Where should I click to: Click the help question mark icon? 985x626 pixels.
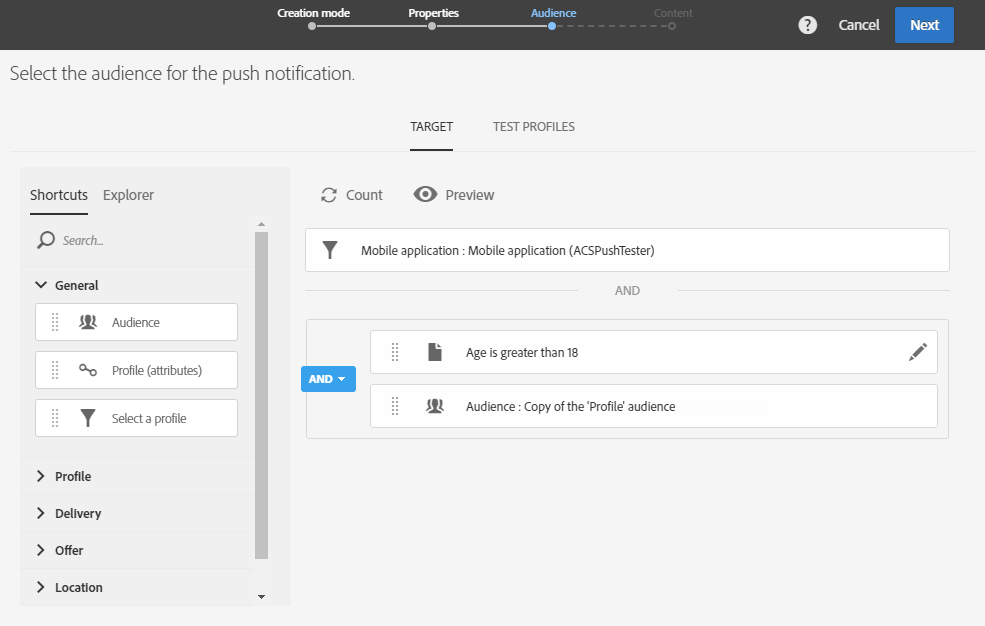(x=808, y=25)
